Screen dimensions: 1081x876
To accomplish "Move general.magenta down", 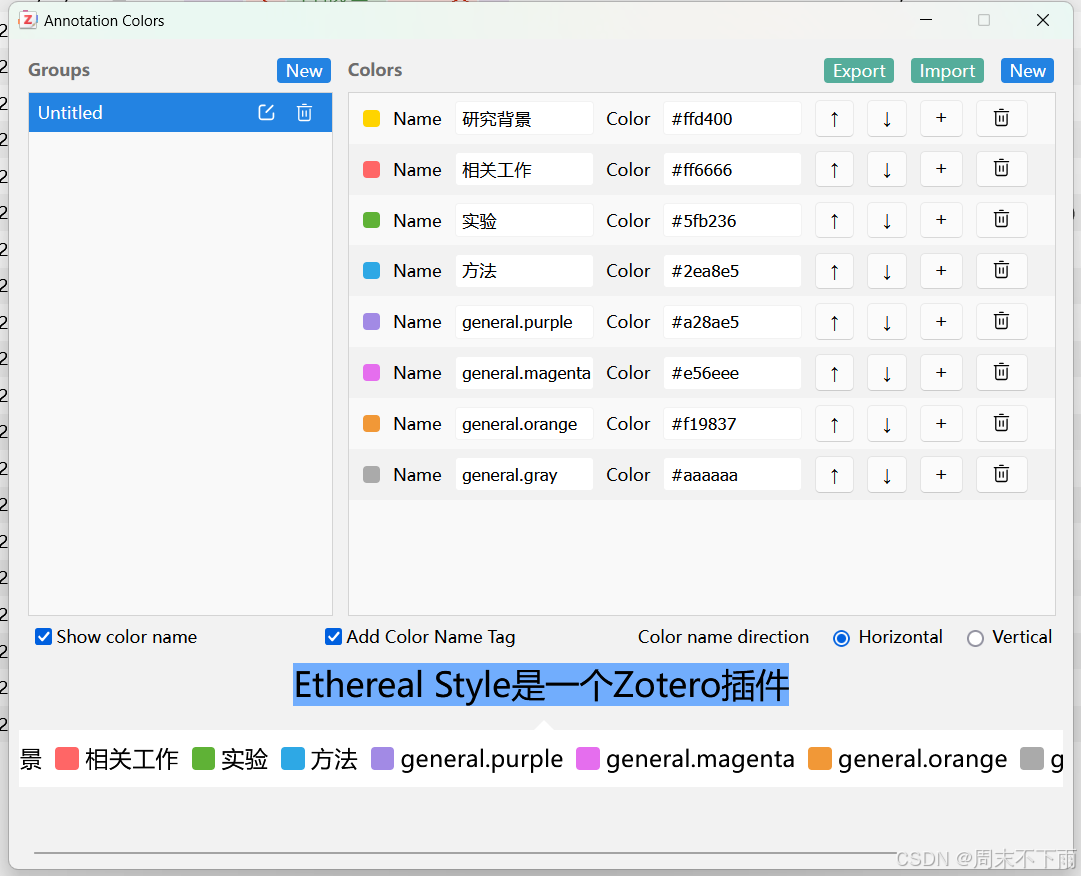I will (x=887, y=373).
